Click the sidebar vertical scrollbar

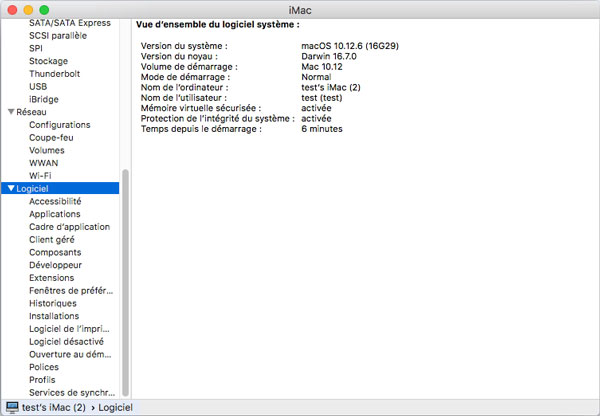tap(125, 283)
